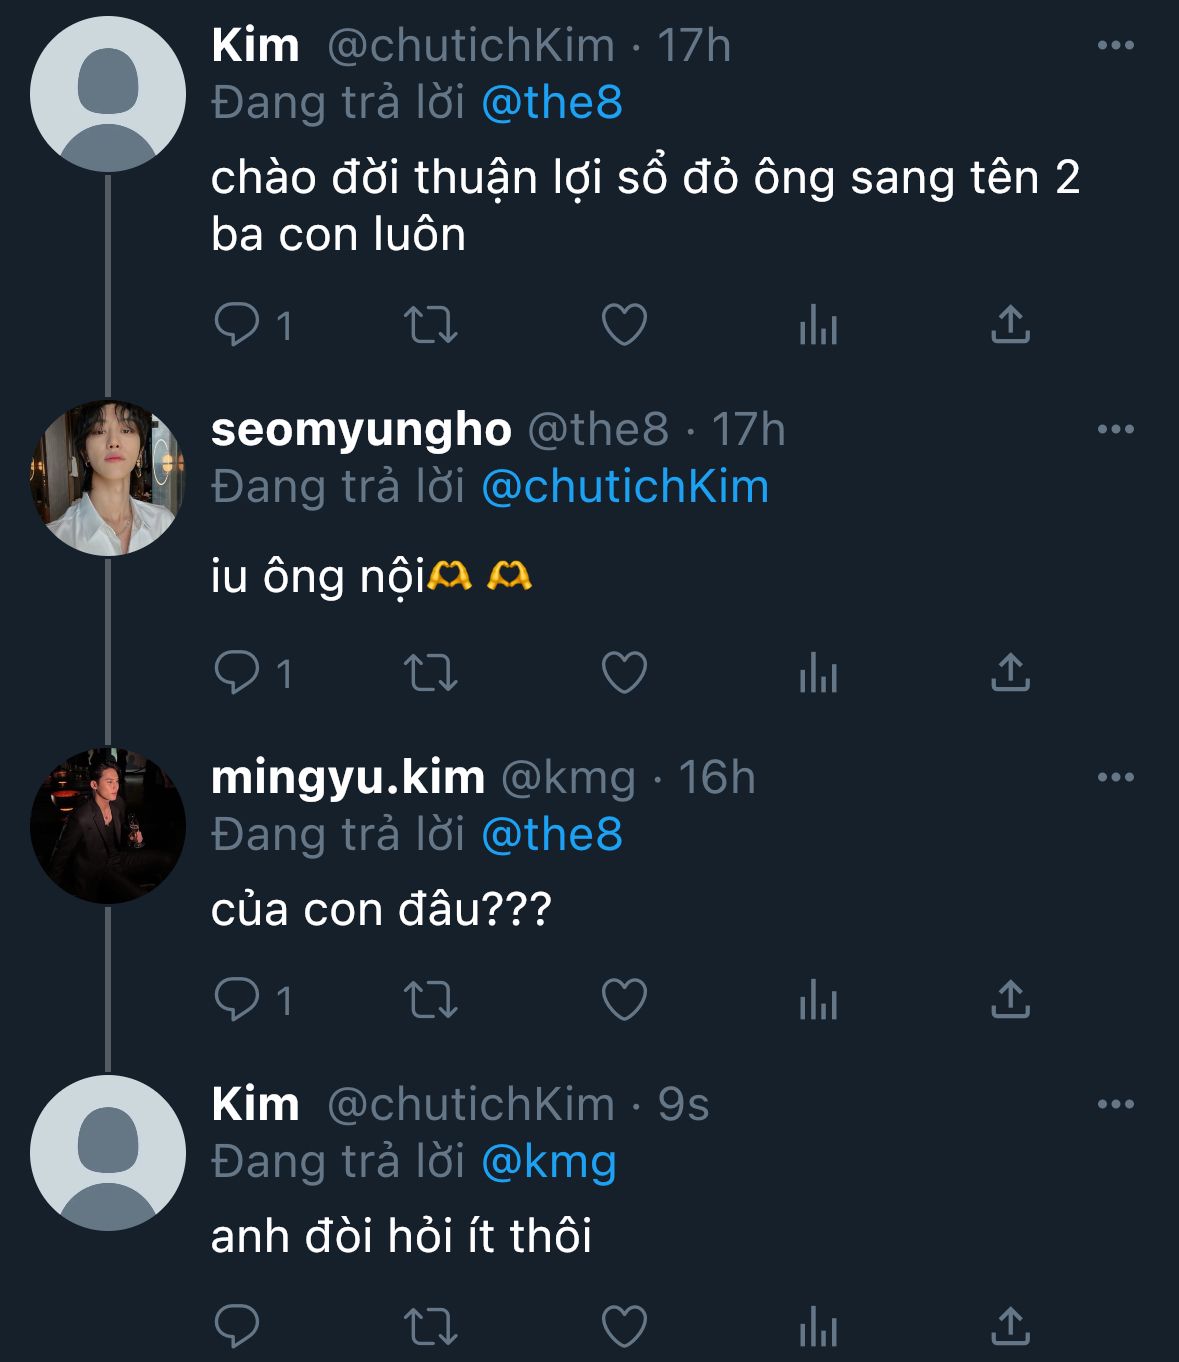The image size is (1179, 1362).
Task: Open more options on seomyungho's tweet
Action: (1115, 430)
